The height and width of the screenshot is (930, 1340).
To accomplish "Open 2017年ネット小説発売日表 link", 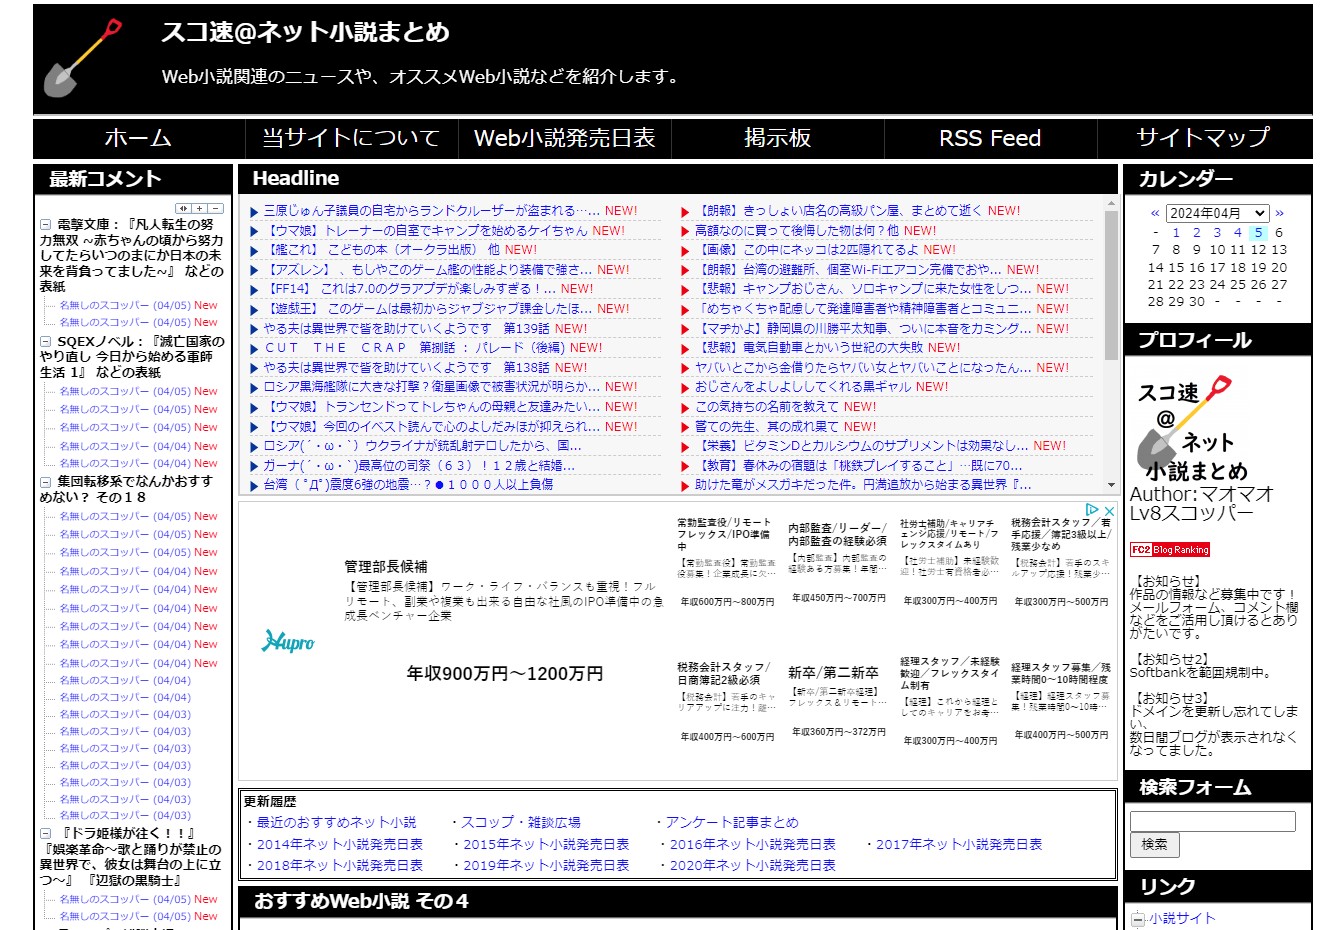I will pos(959,844).
